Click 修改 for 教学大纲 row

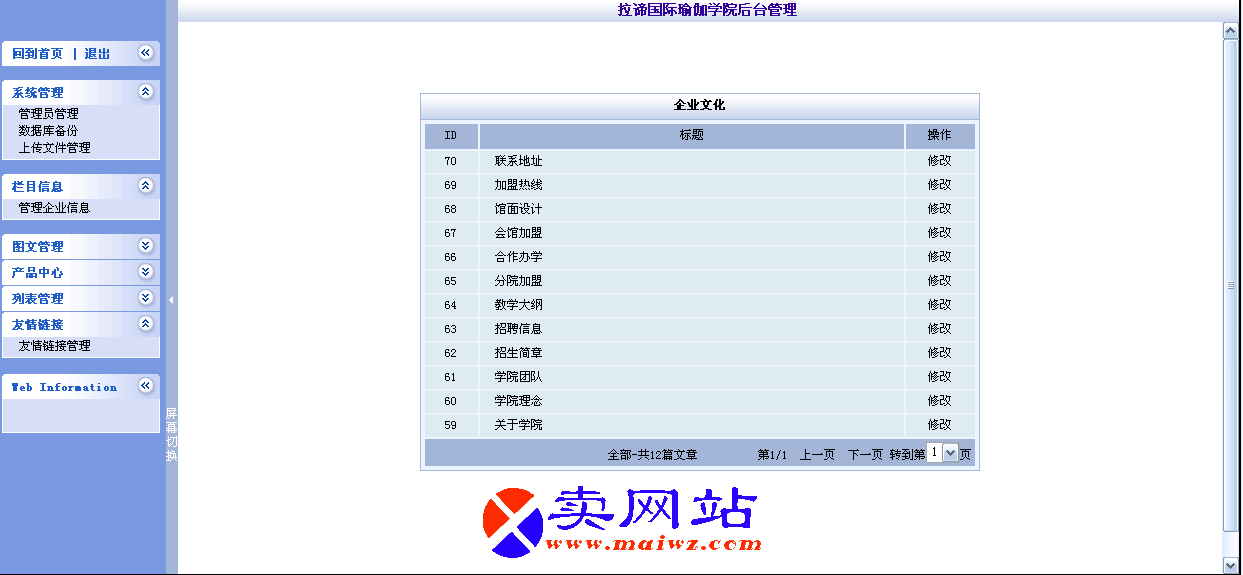coord(939,305)
